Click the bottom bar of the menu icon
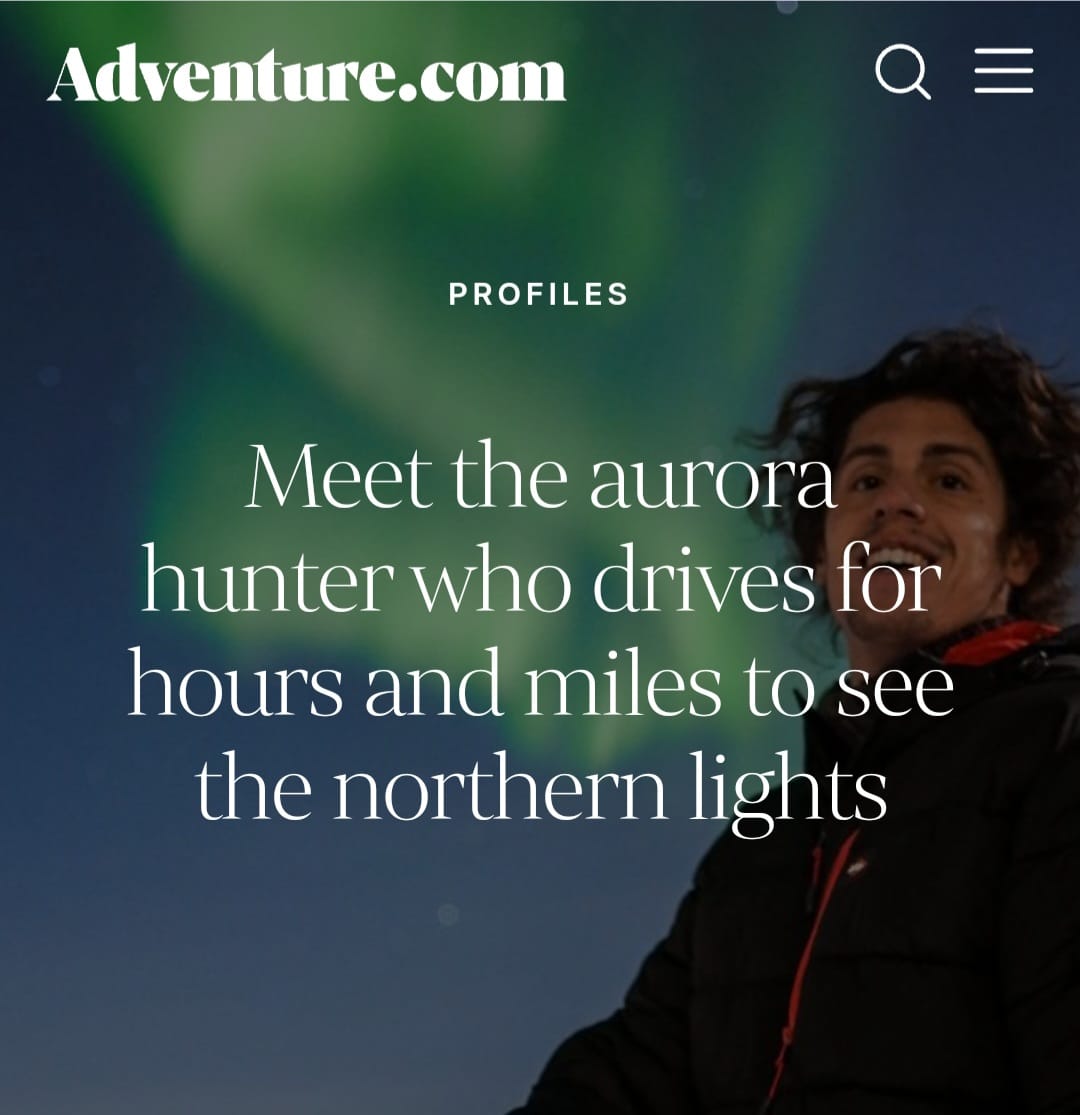This screenshot has height=1115, width=1080. [x=1003, y=90]
